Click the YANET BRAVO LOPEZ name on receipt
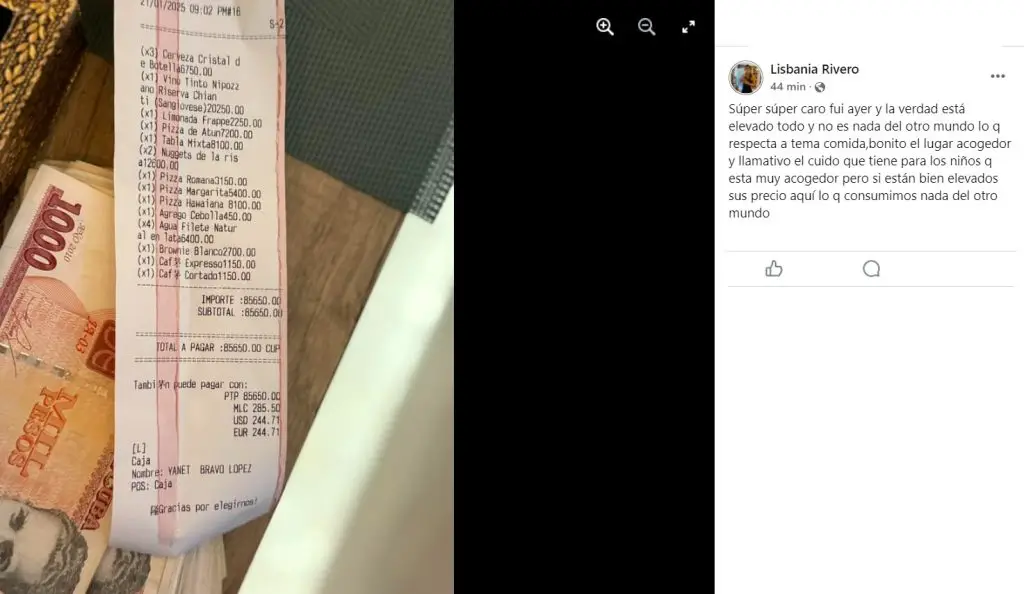 [210, 469]
